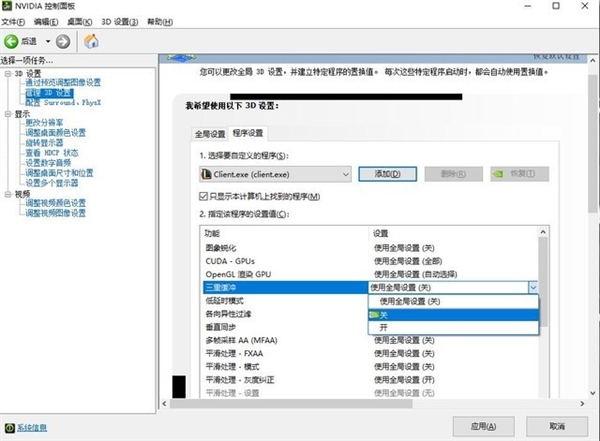Click the 恢复(T) button
This screenshot has width=600, height=441.
pyautogui.click(x=520, y=174)
